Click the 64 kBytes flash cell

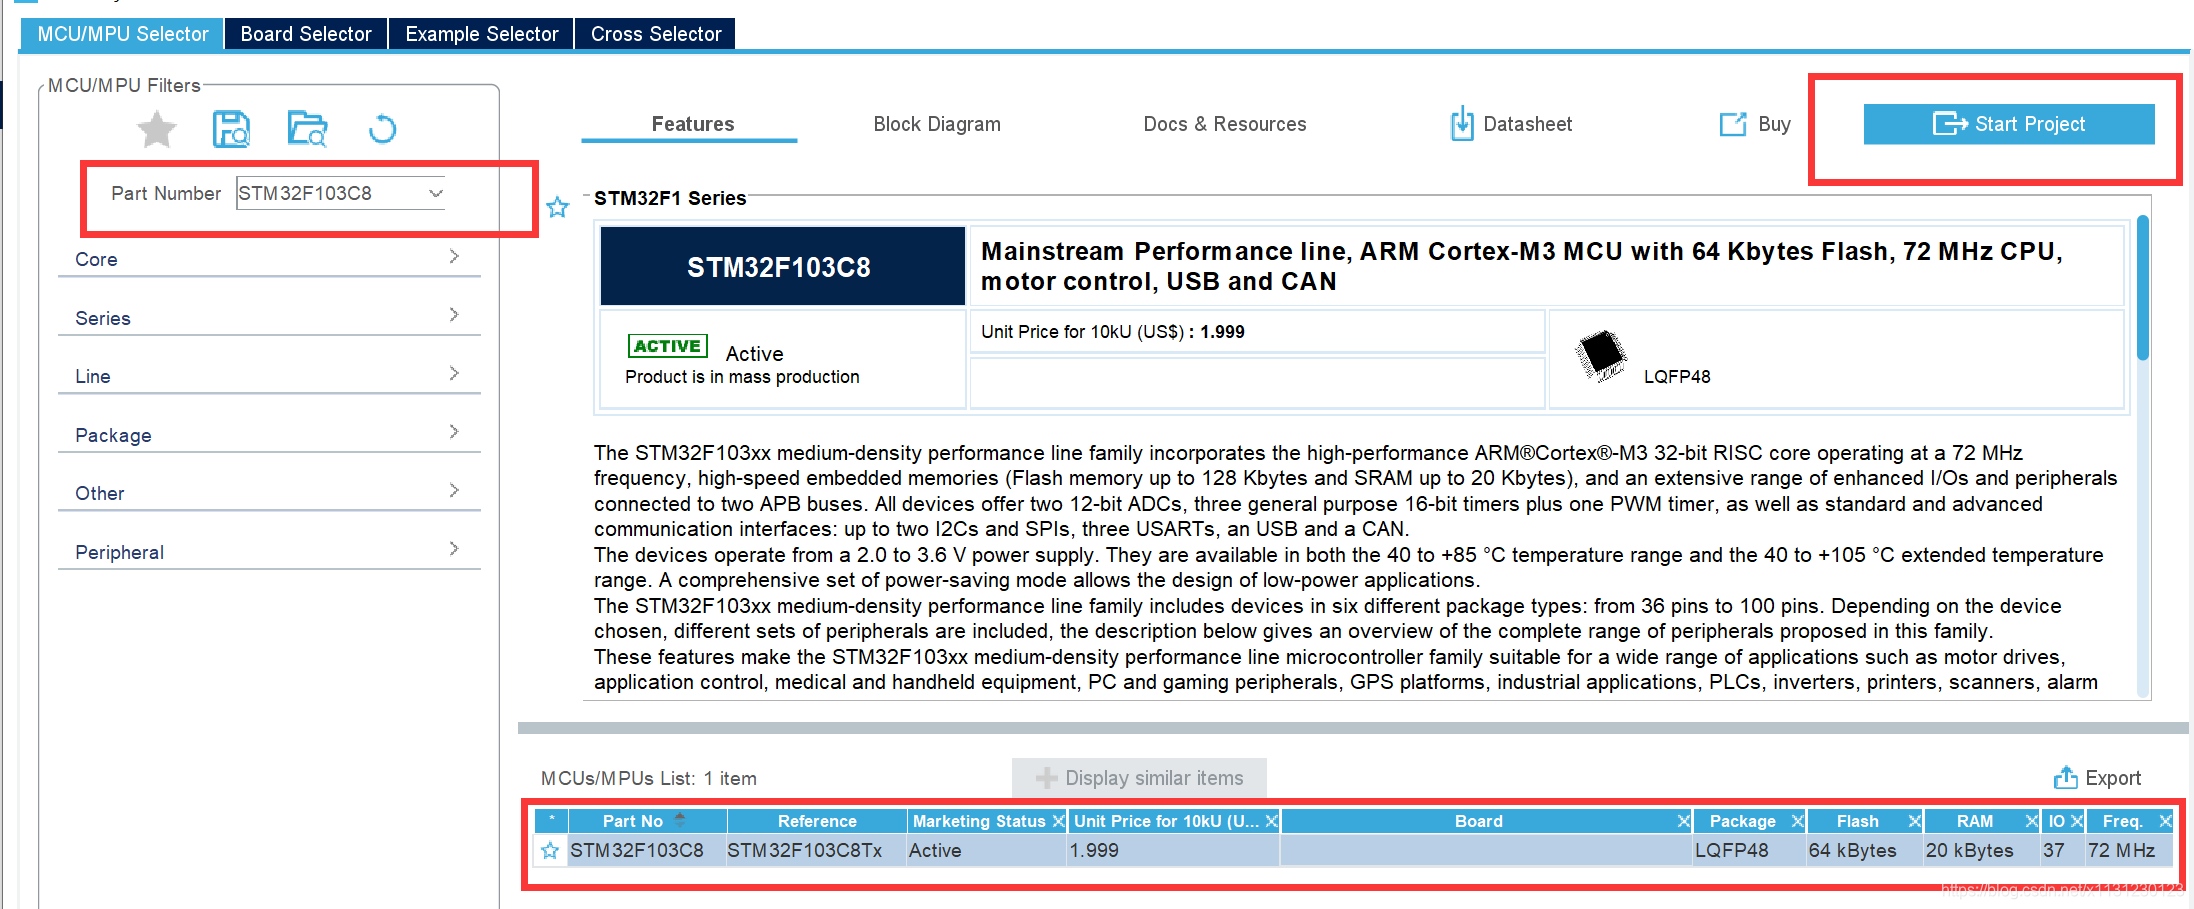tap(1865, 851)
